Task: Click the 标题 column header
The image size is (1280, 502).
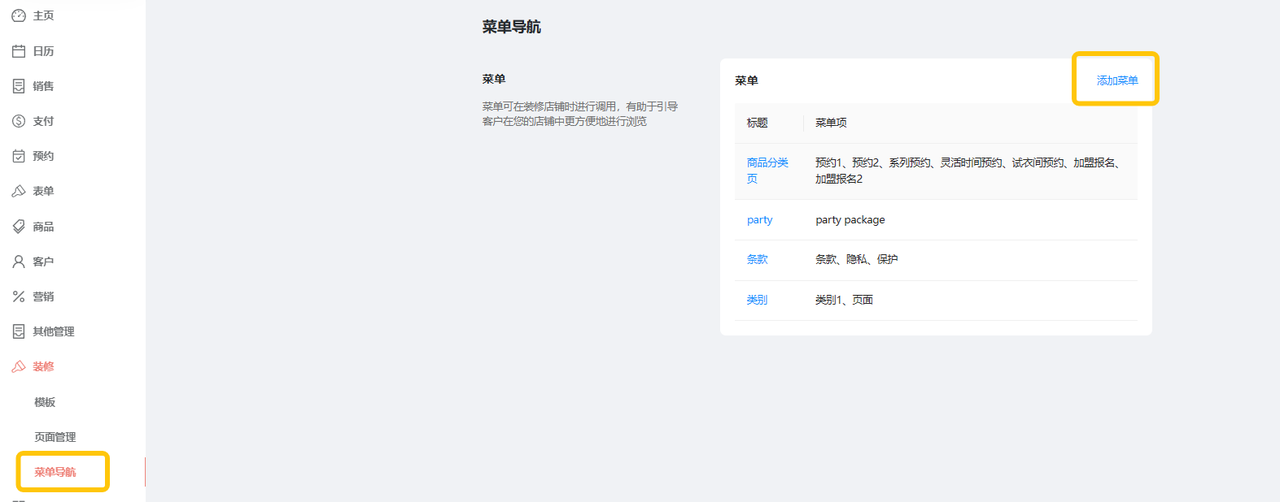Action: [757, 123]
